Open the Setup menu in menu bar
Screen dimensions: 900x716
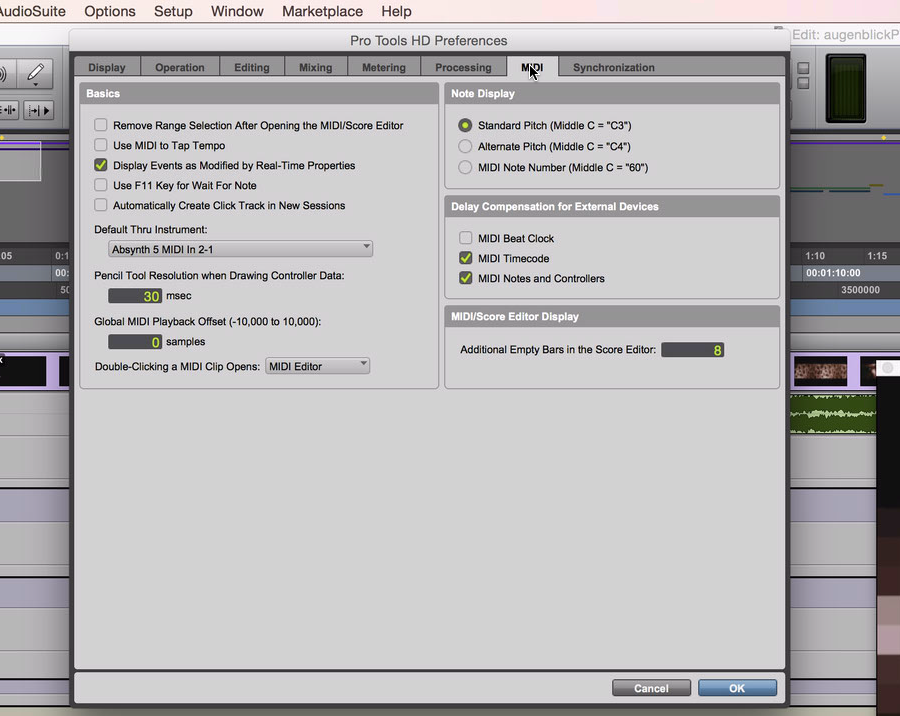[x=173, y=11]
